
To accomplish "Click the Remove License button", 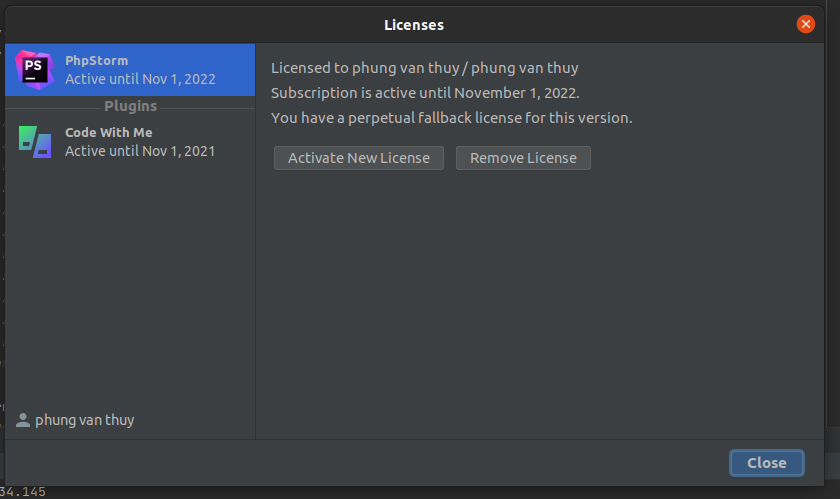I will coord(523,158).
